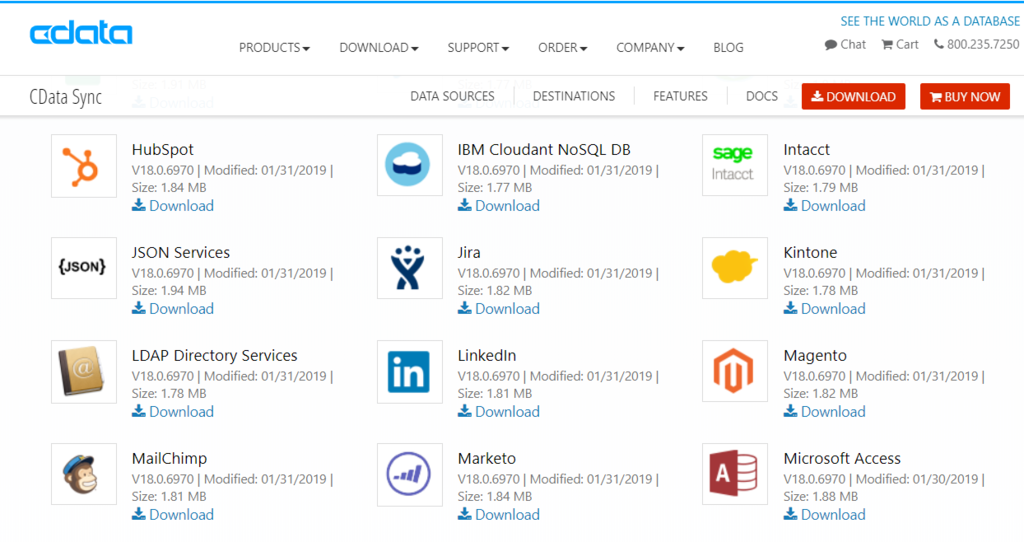Download the LDAP Directory Services connector

[172, 412]
